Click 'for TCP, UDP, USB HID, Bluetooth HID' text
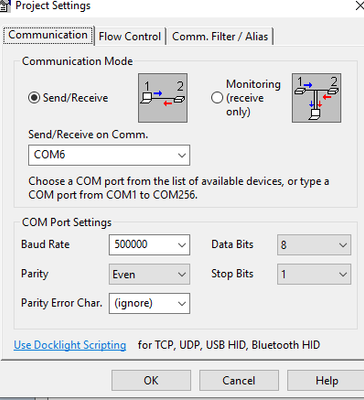The image size is (364, 400). (x=229, y=345)
